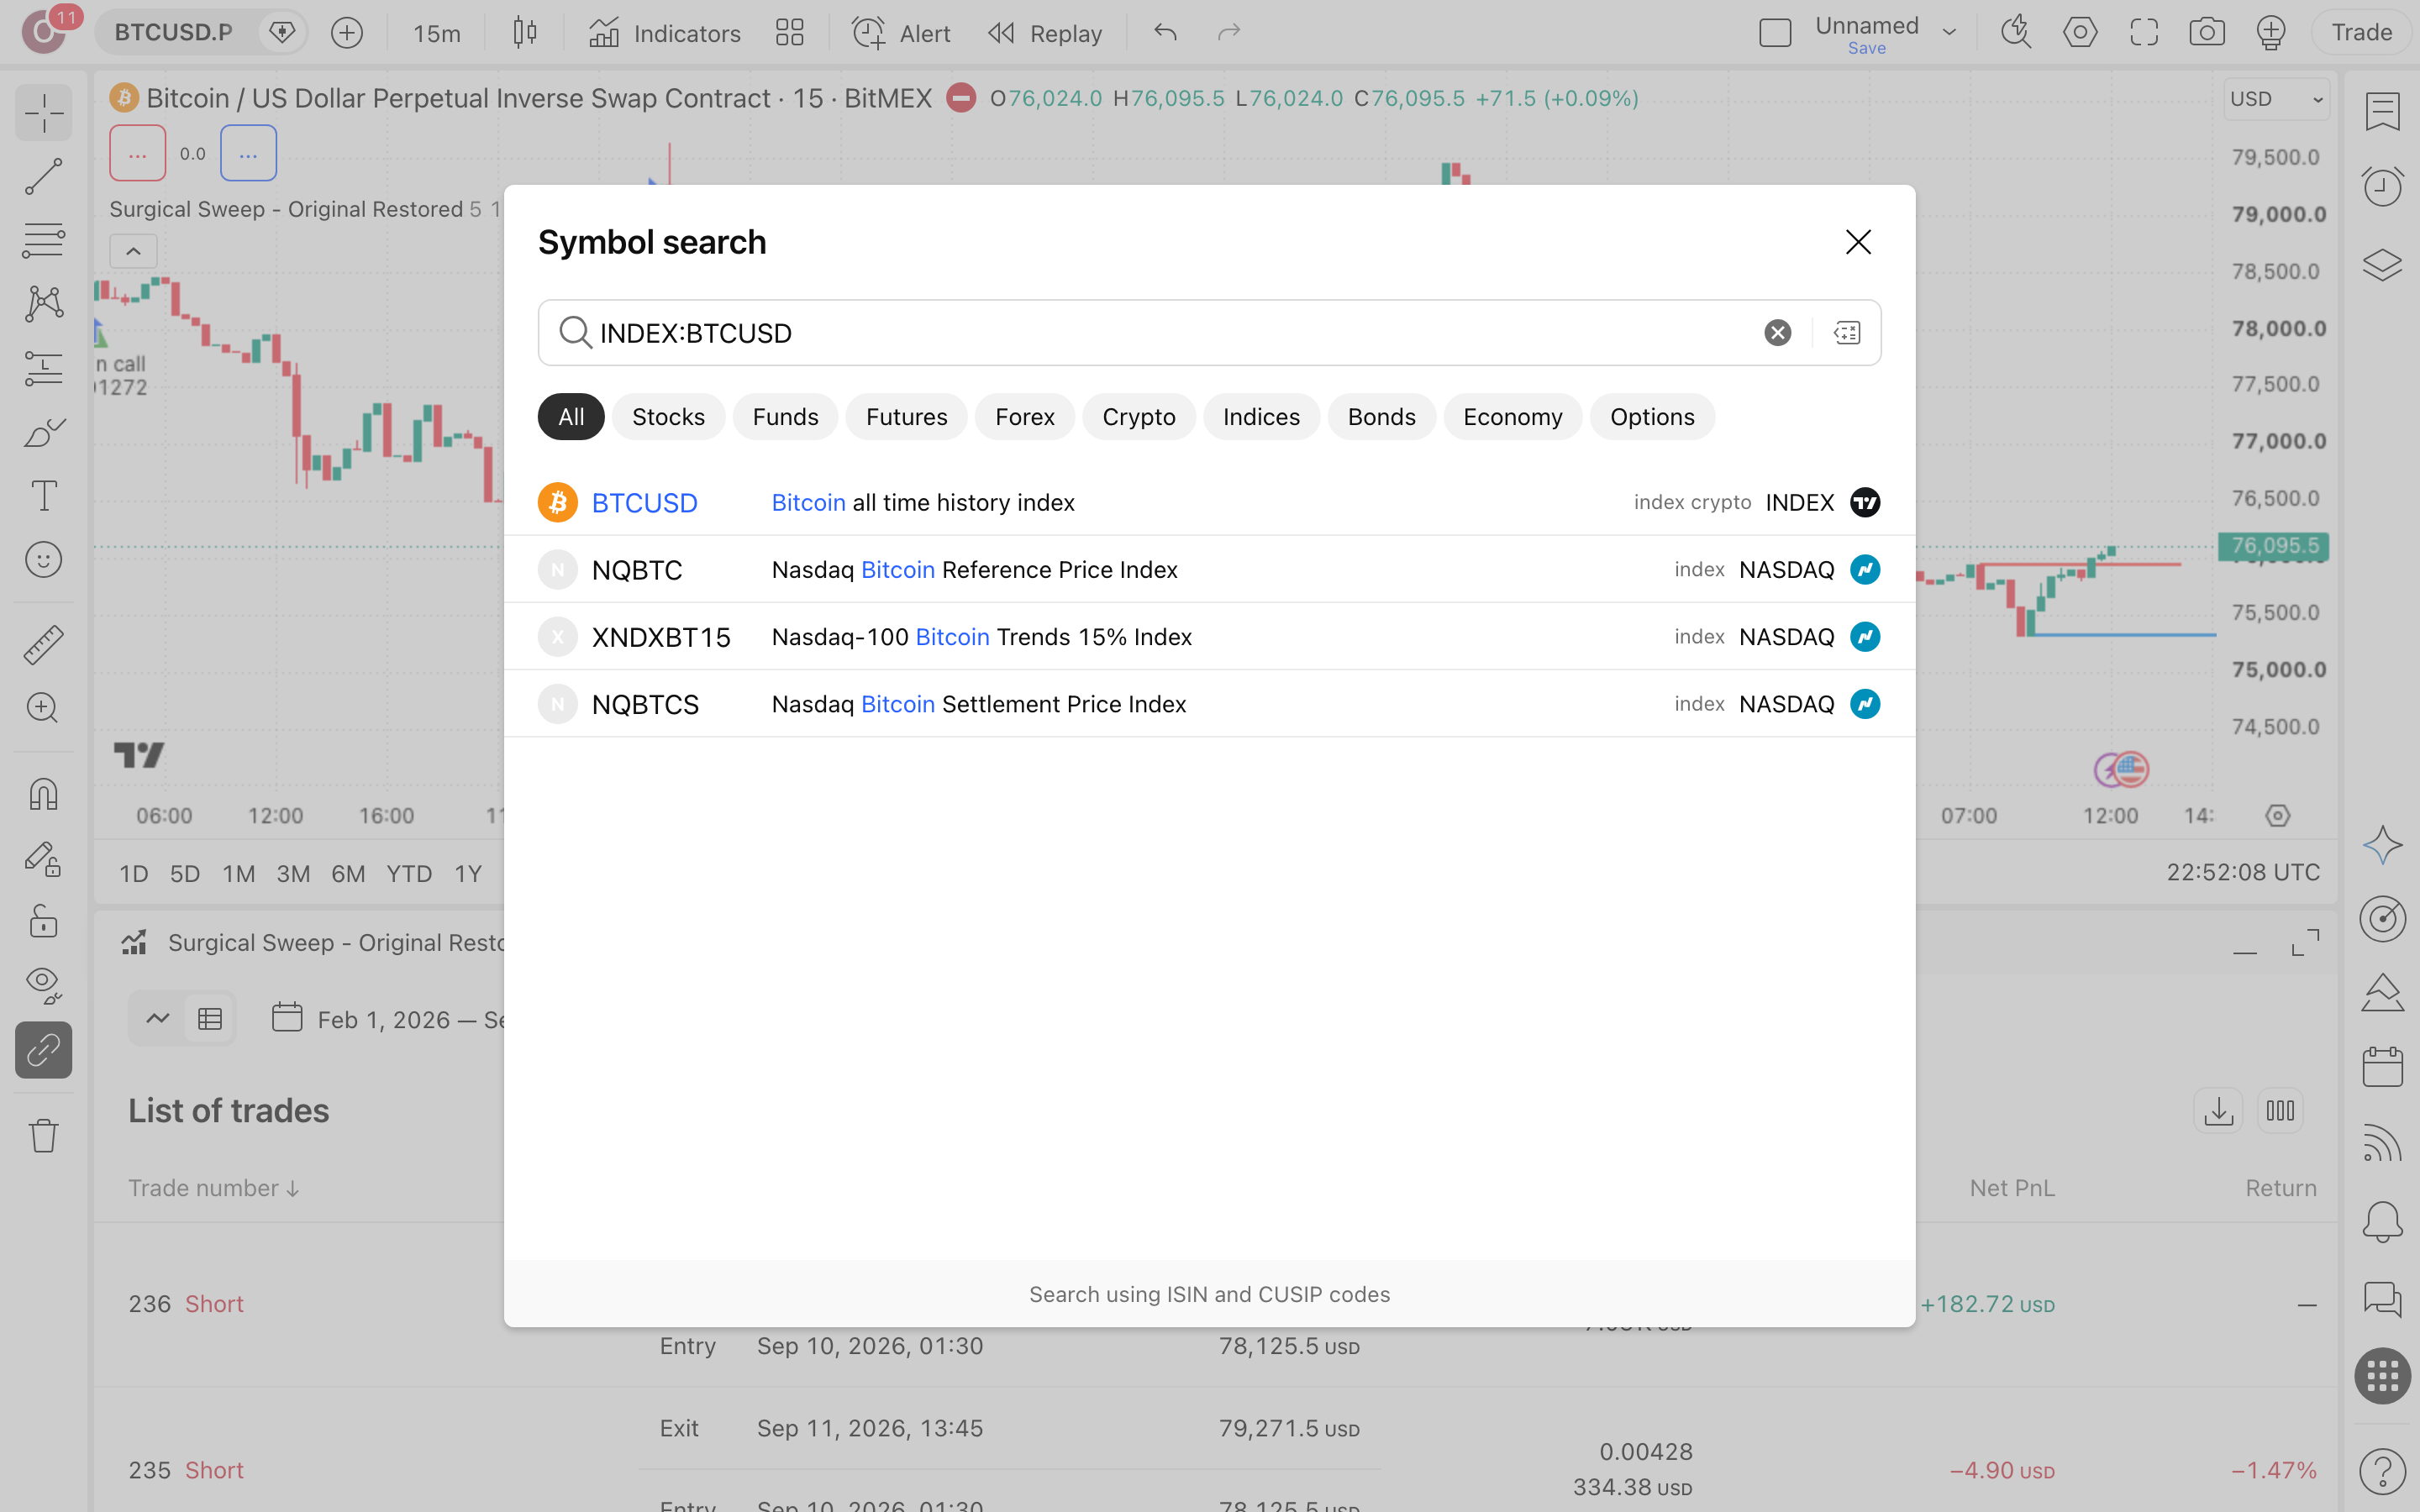Viewport: 2420px width, 1512px height.
Task: Toggle hide all drawings eye
Action: (43, 986)
